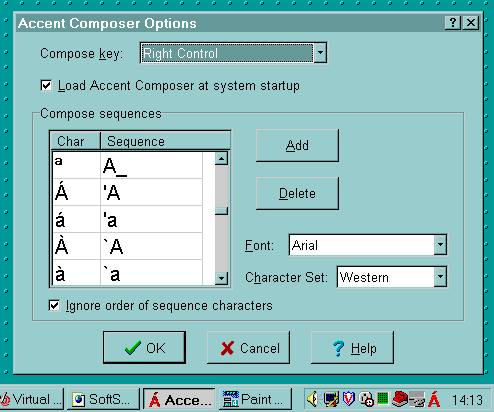Image resolution: width=494 pixels, height=412 pixels.
Task: Toggle Load Accent Composer at system startup
Action: click(x=46, y=86)
